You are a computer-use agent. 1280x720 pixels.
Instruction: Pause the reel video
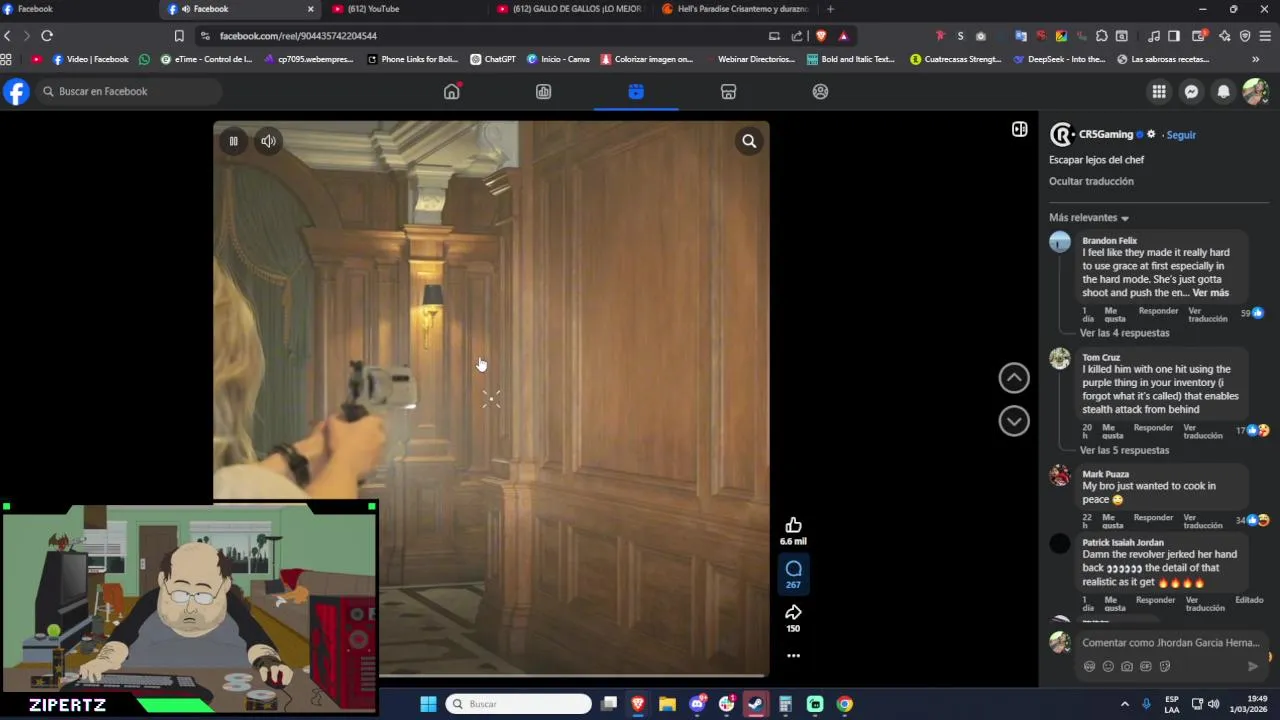[233, 141]
